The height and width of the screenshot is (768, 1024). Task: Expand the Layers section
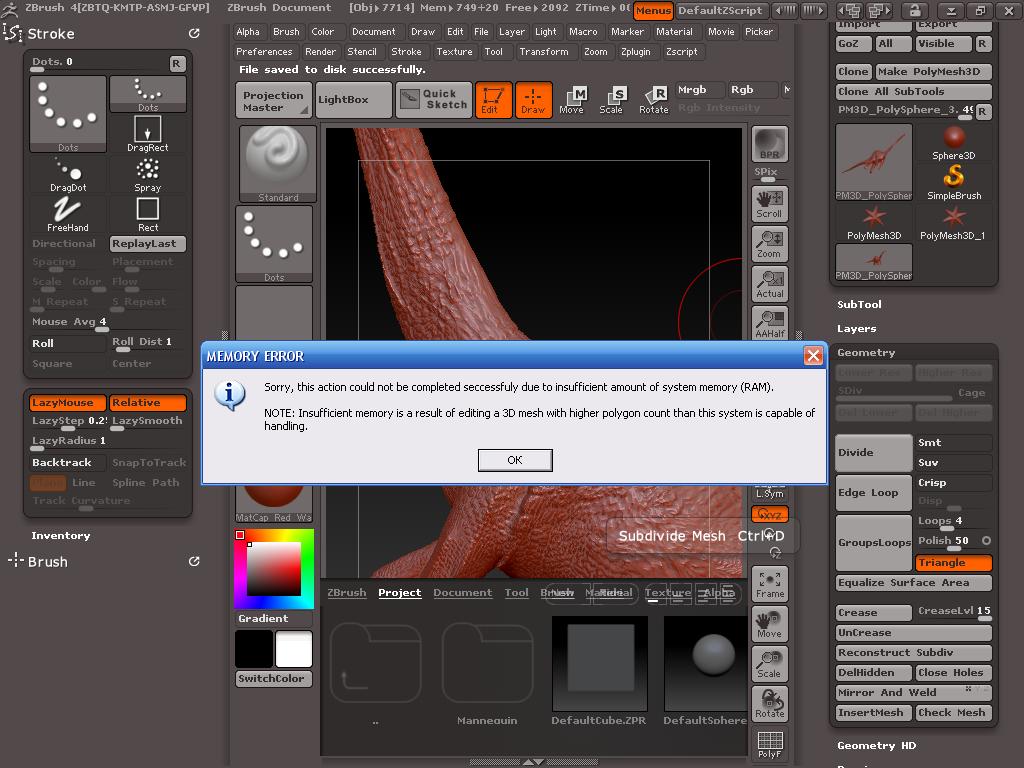pos(857,328)
